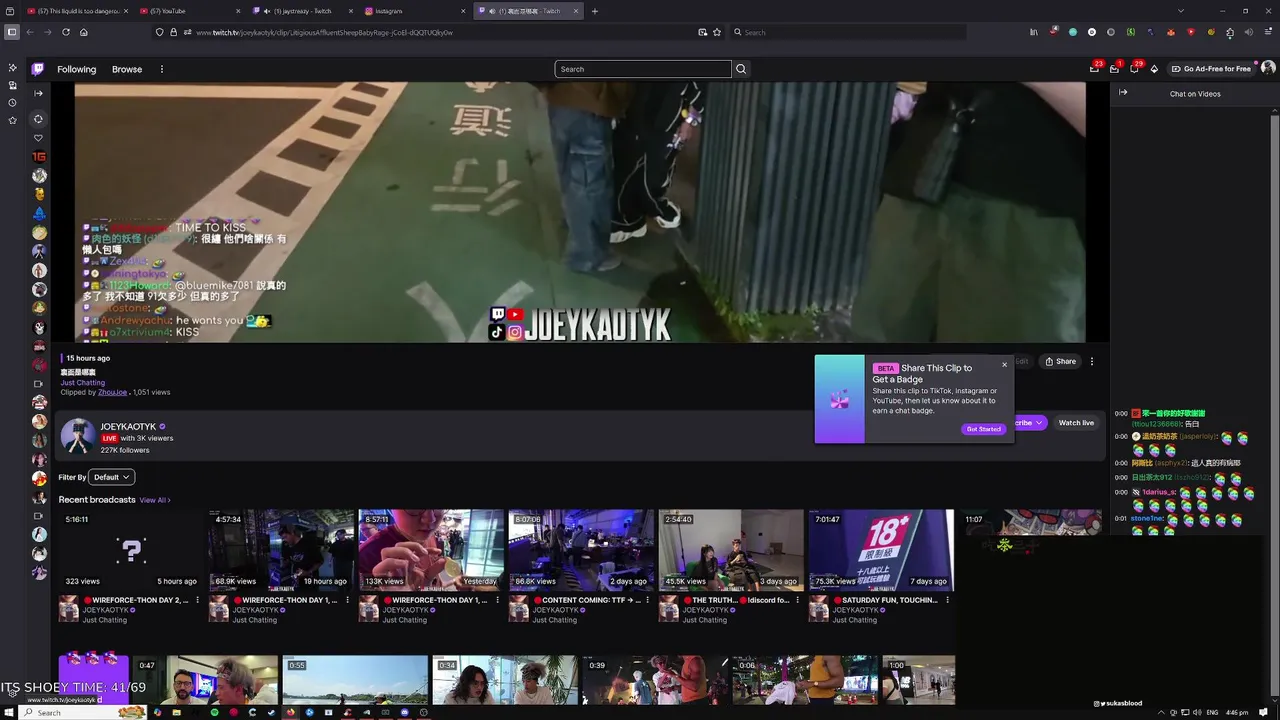Image resolution: width=1280 pixels, height=720 pixels.
Task: Open the 0:55 clip thumbnail
Action: click(355, 680)
